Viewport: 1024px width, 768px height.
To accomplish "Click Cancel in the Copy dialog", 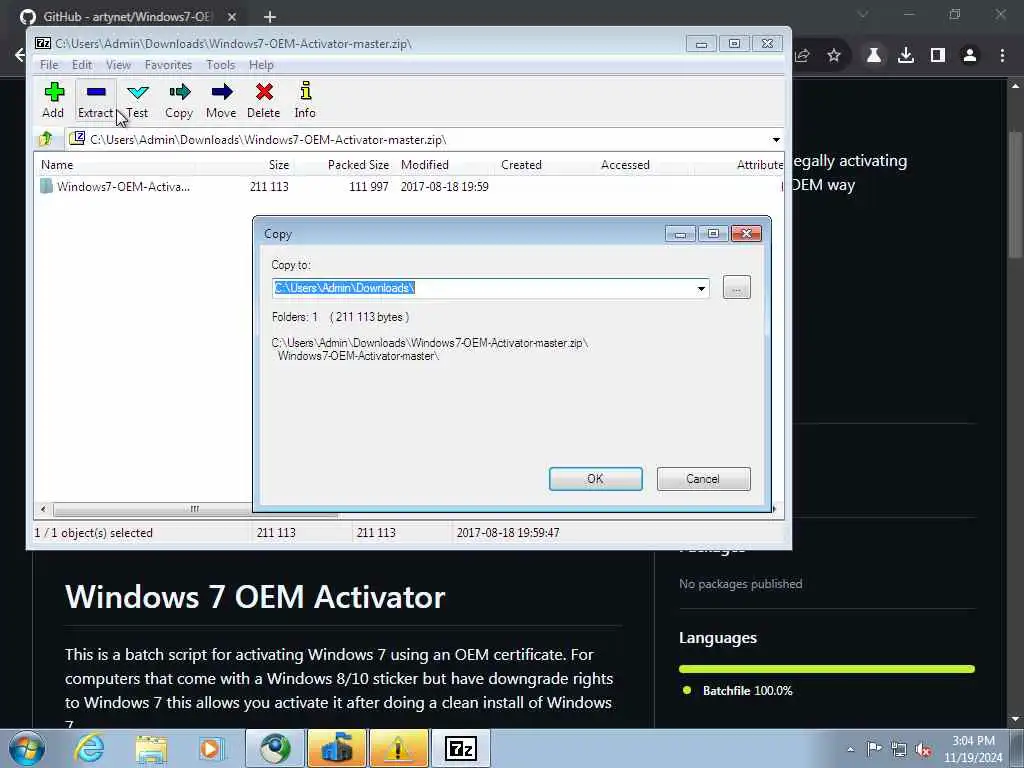I will (703, 479).
